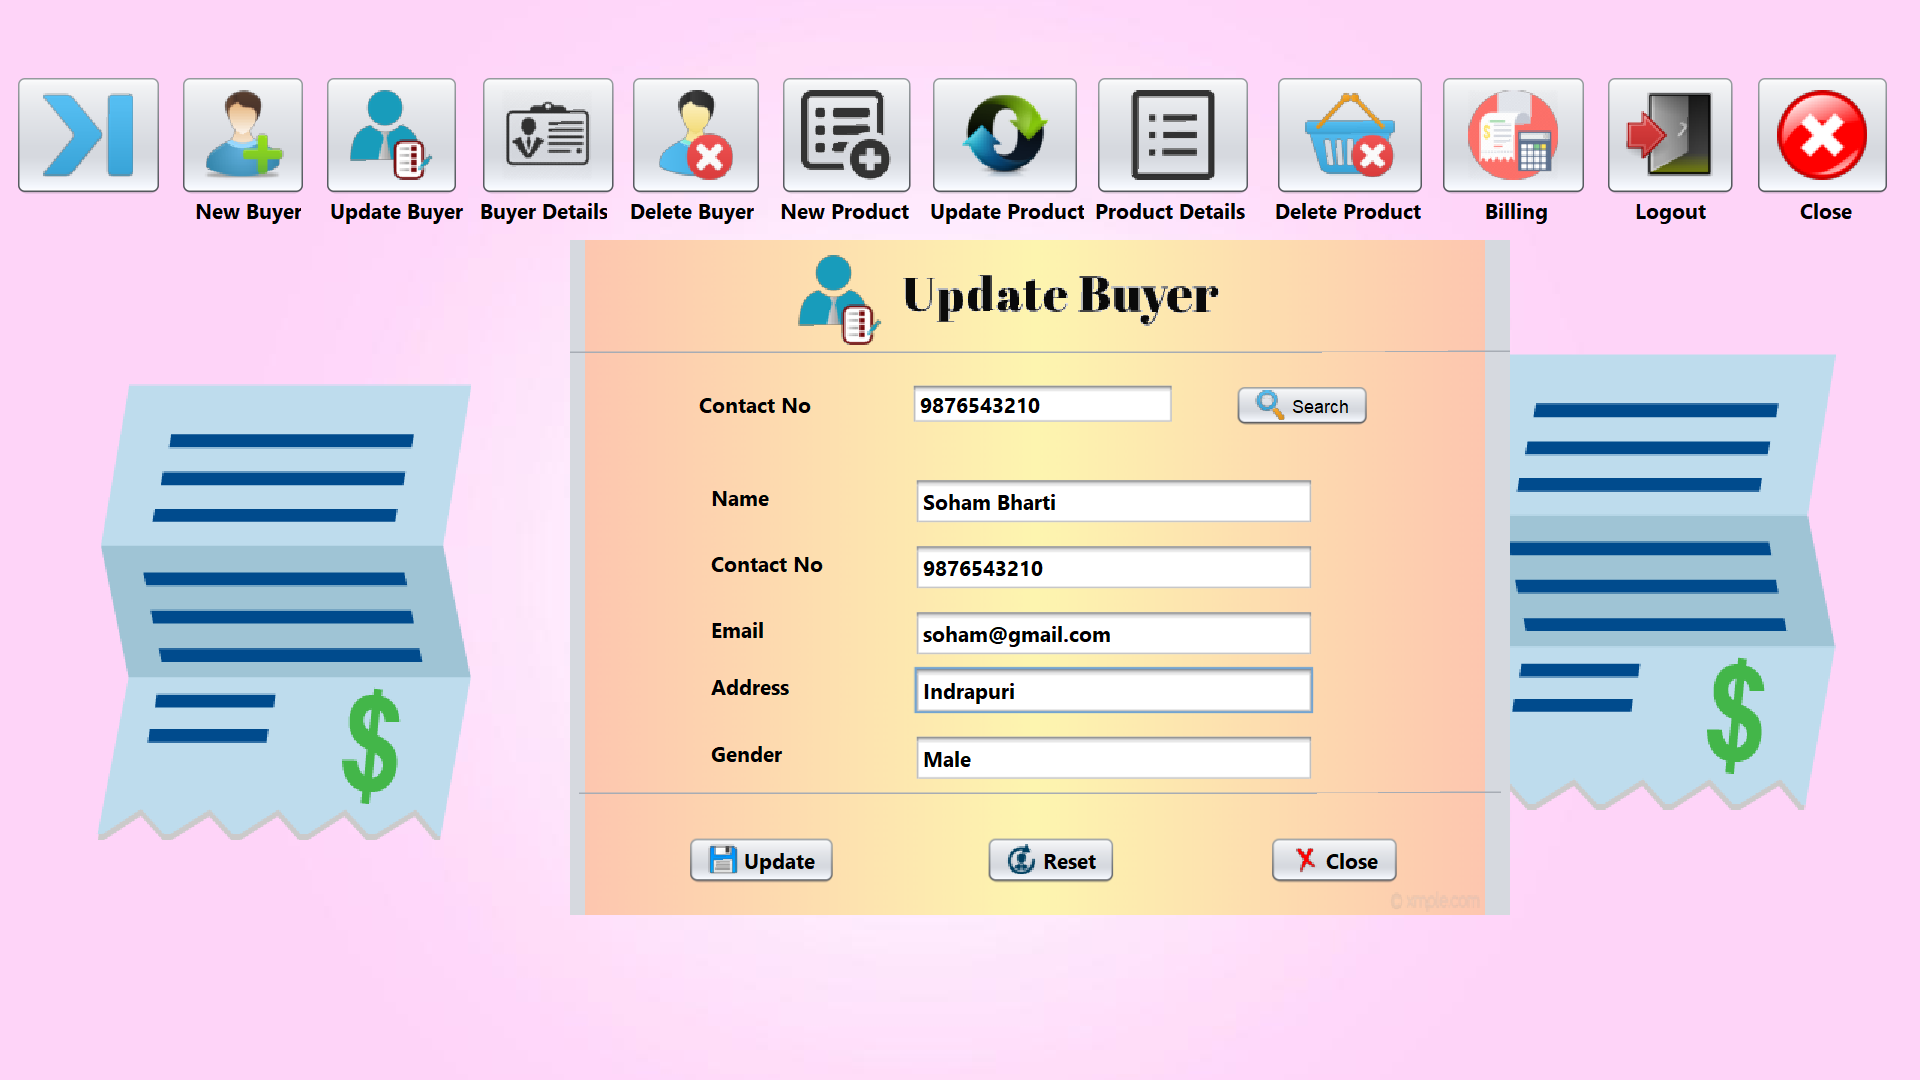Select the Delete Buyer tool
Screen dimensions: 1920x1080
695,135
